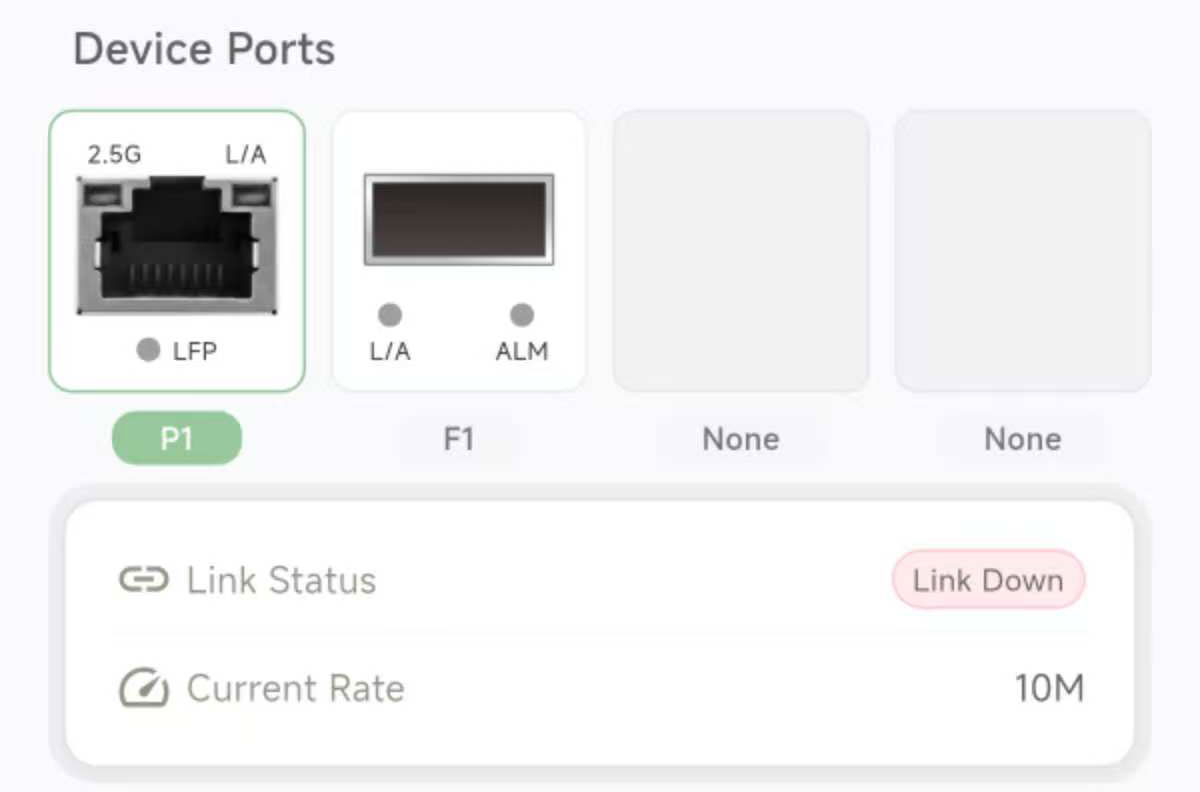Click the right LED on RJ45 port
Viewport: 1200px width, 792px height.
point(253,196)
